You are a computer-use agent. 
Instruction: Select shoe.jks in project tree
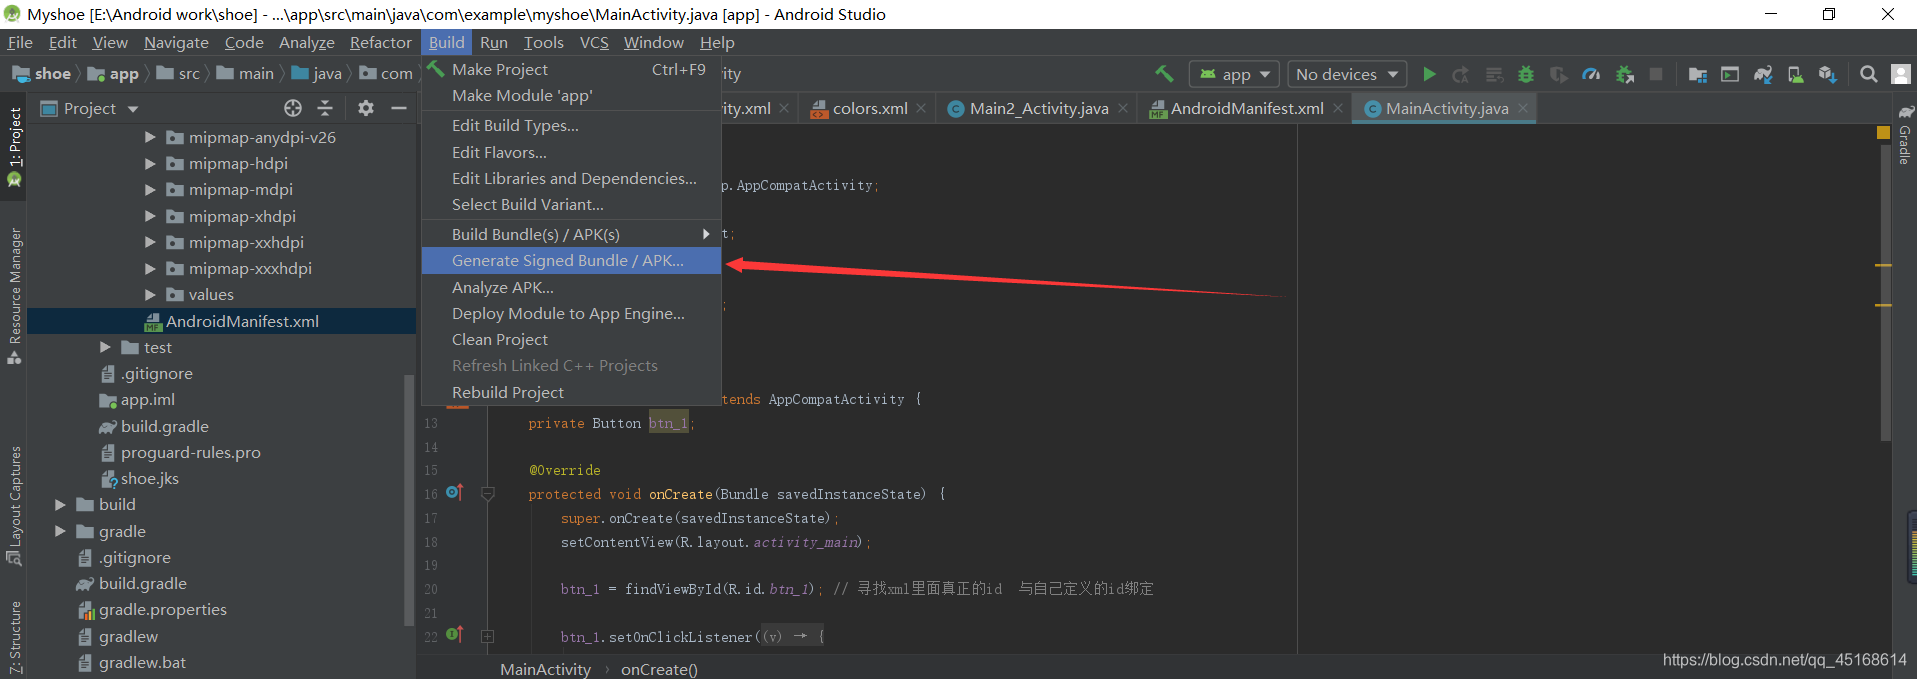(x=140, y=478)
